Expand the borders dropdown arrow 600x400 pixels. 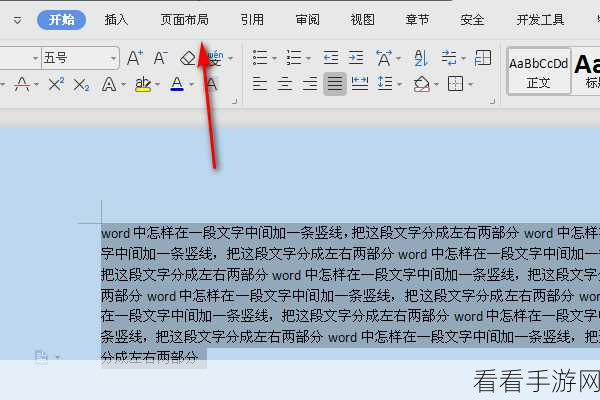click(x=470, y=84)
